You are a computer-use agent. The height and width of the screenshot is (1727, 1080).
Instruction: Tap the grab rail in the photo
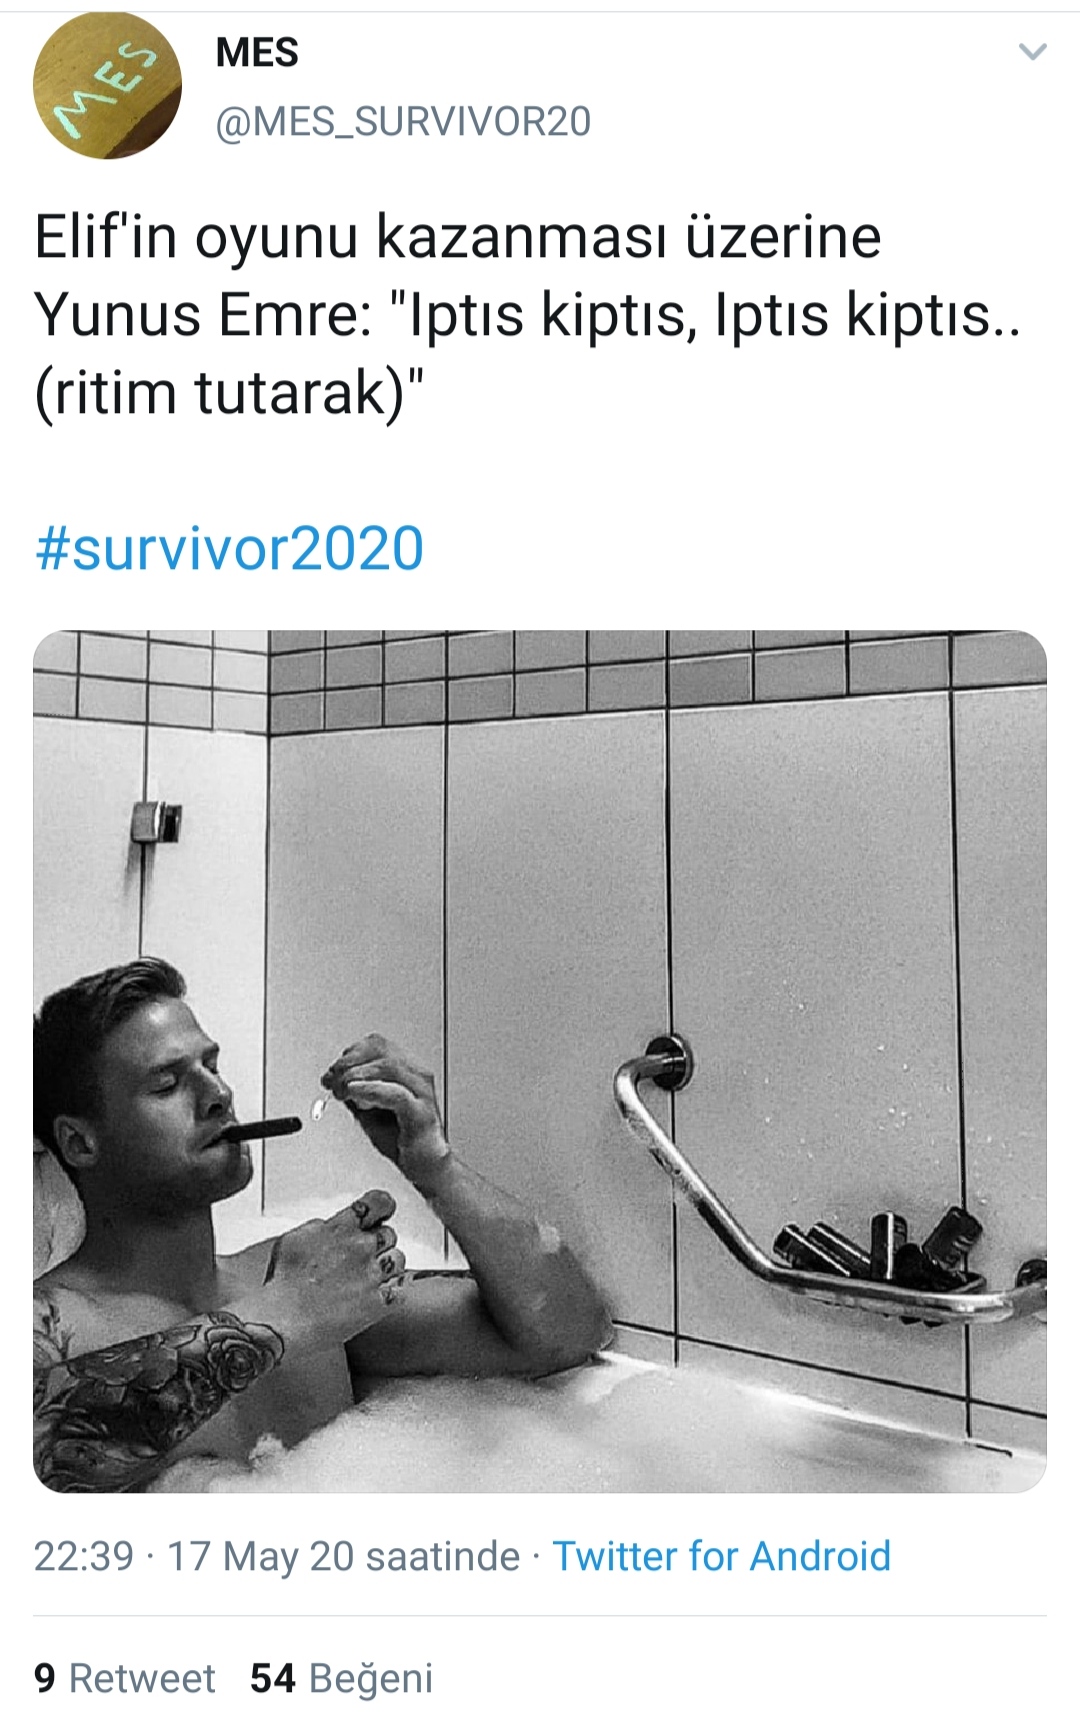click(800, 1190)
